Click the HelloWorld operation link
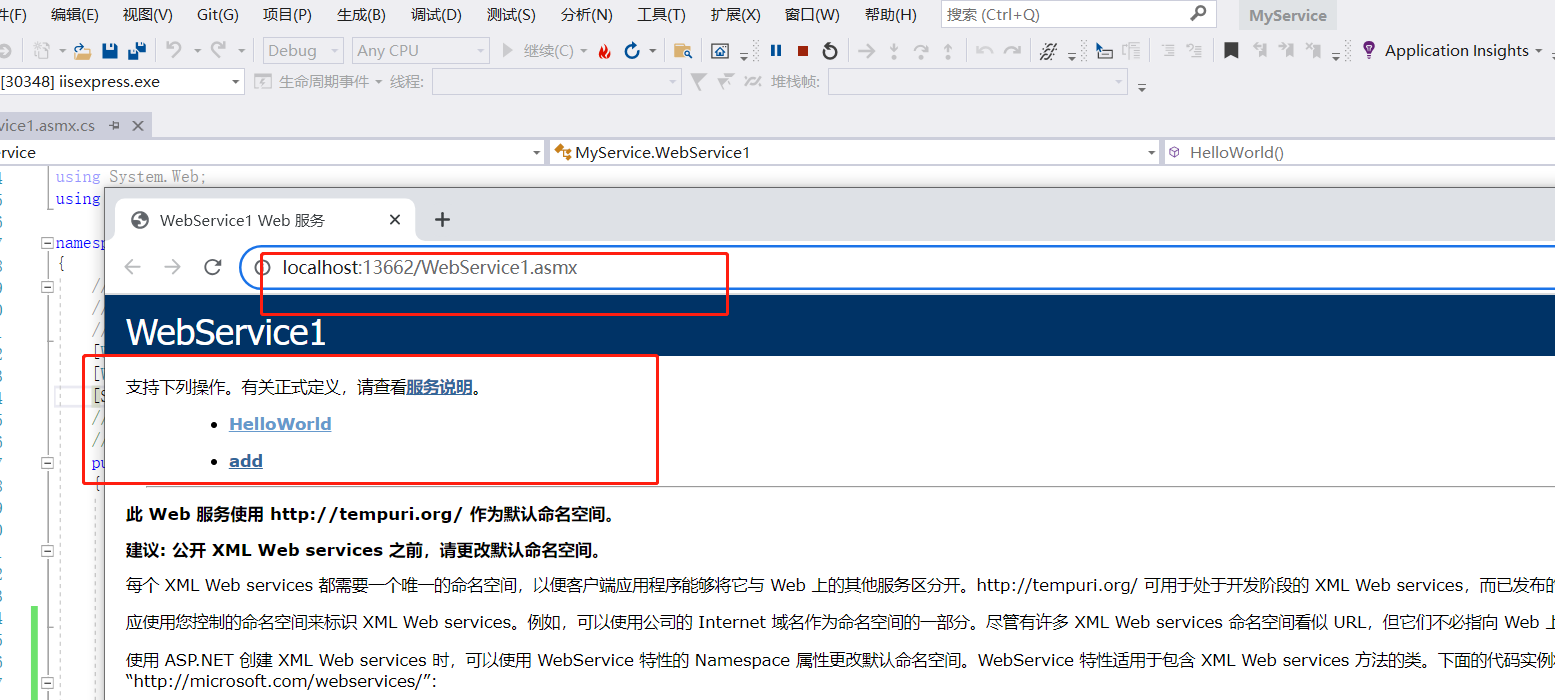 (280, 424)
